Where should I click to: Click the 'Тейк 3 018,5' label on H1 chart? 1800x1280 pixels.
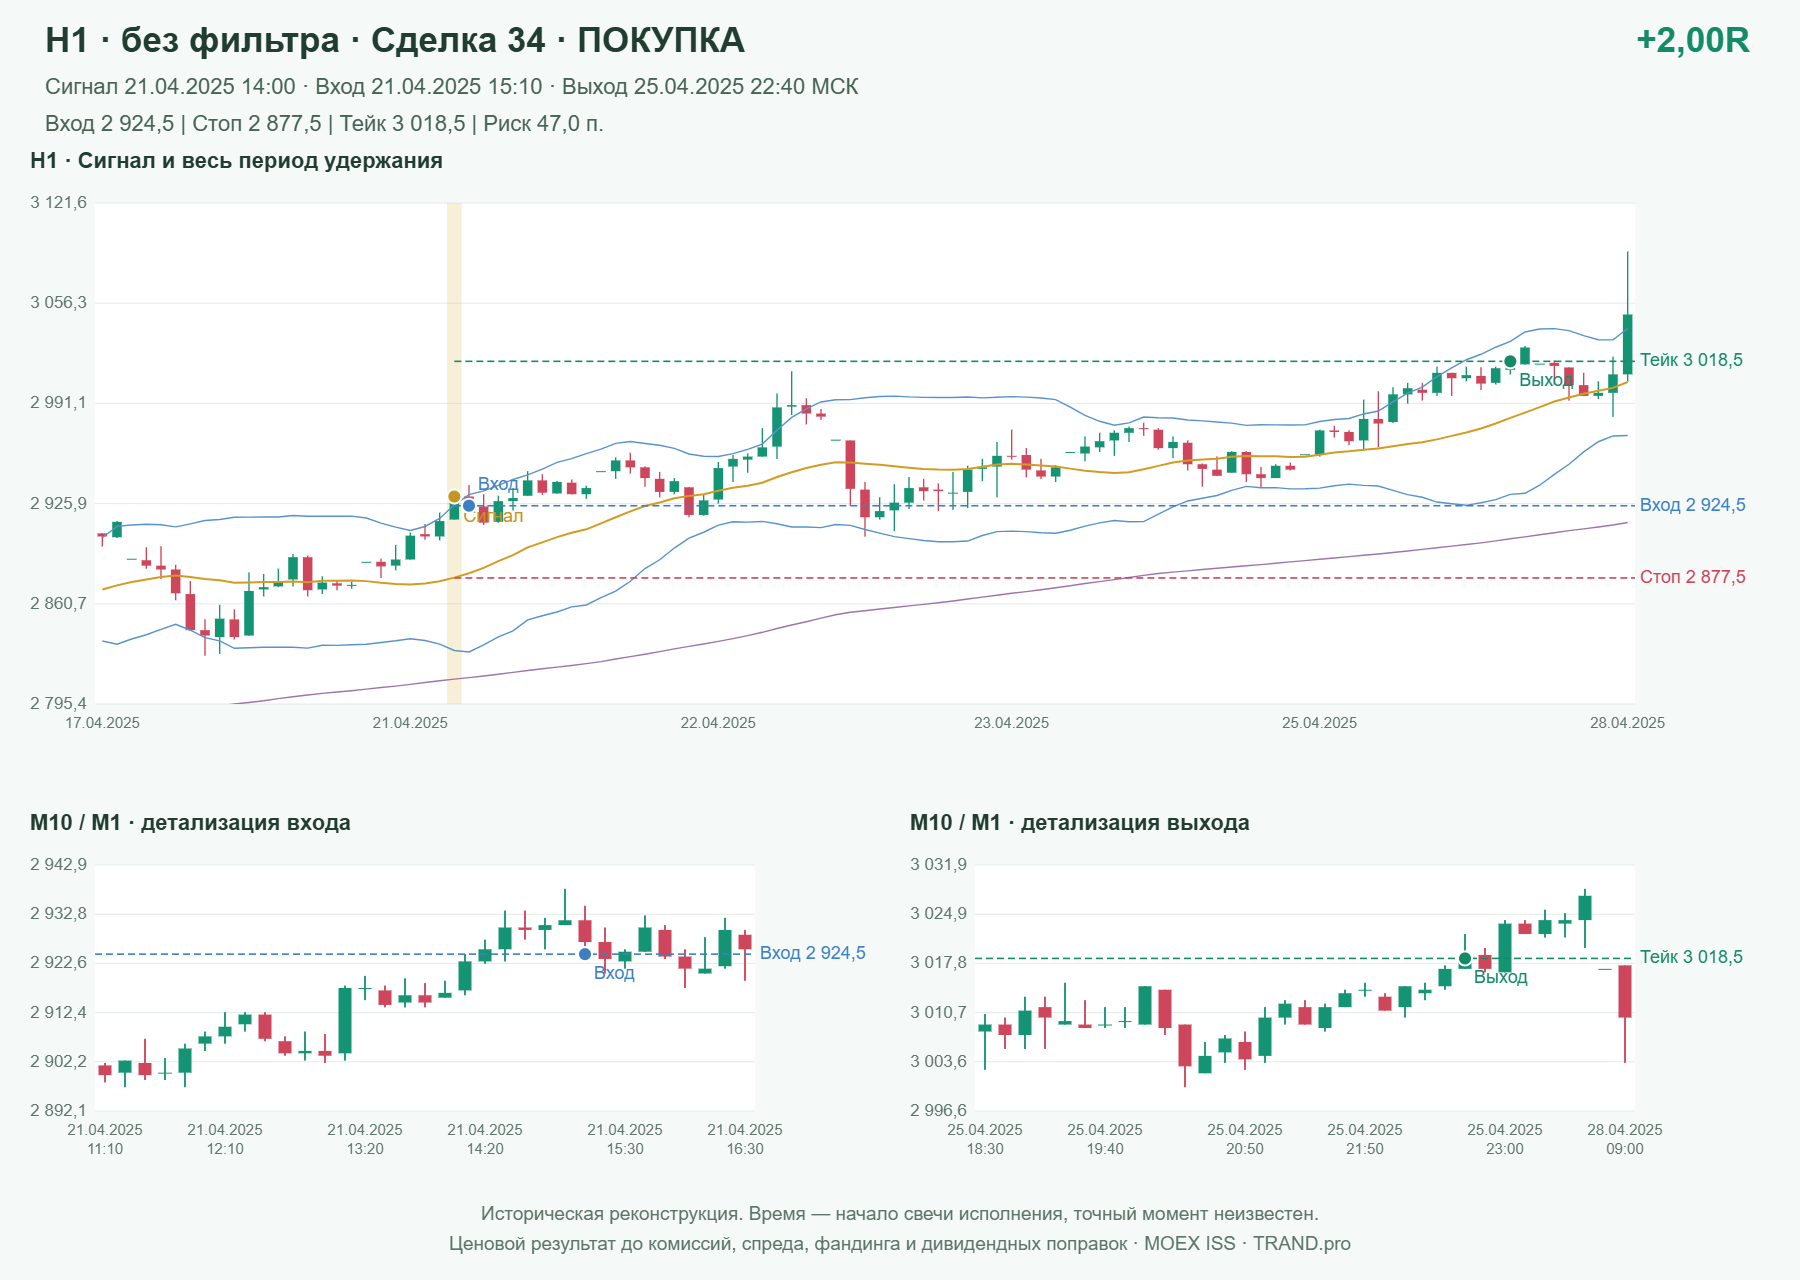(x=1691, y=360)
